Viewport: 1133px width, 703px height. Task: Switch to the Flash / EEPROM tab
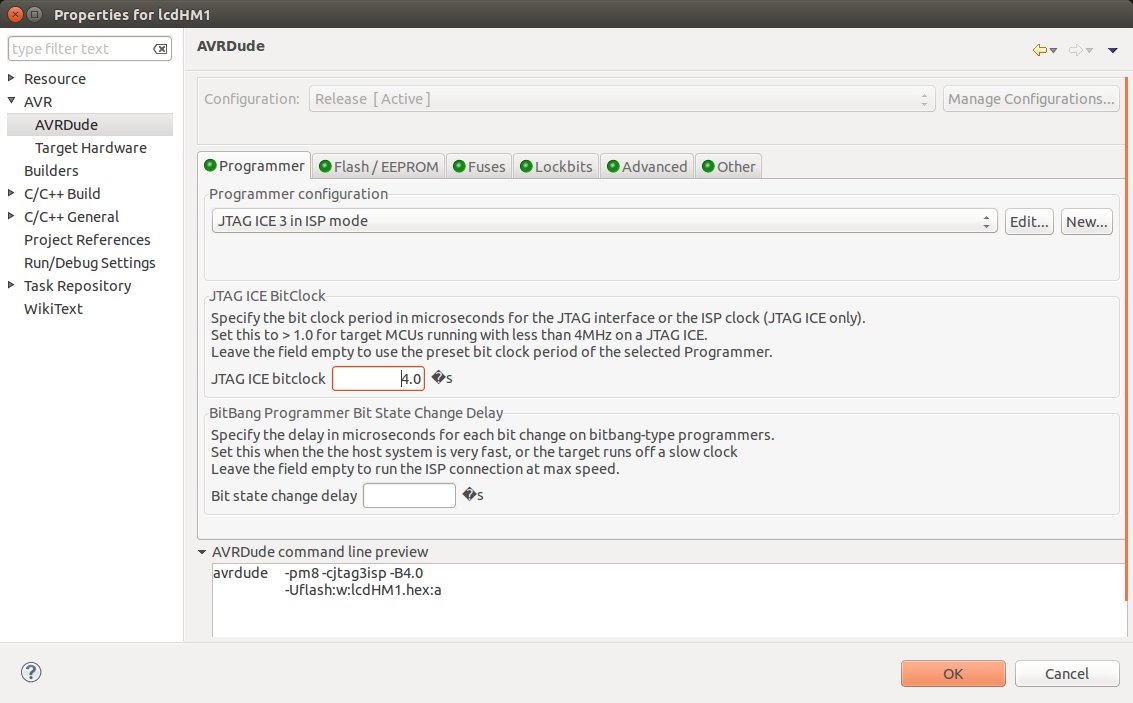tap(379, 167)
